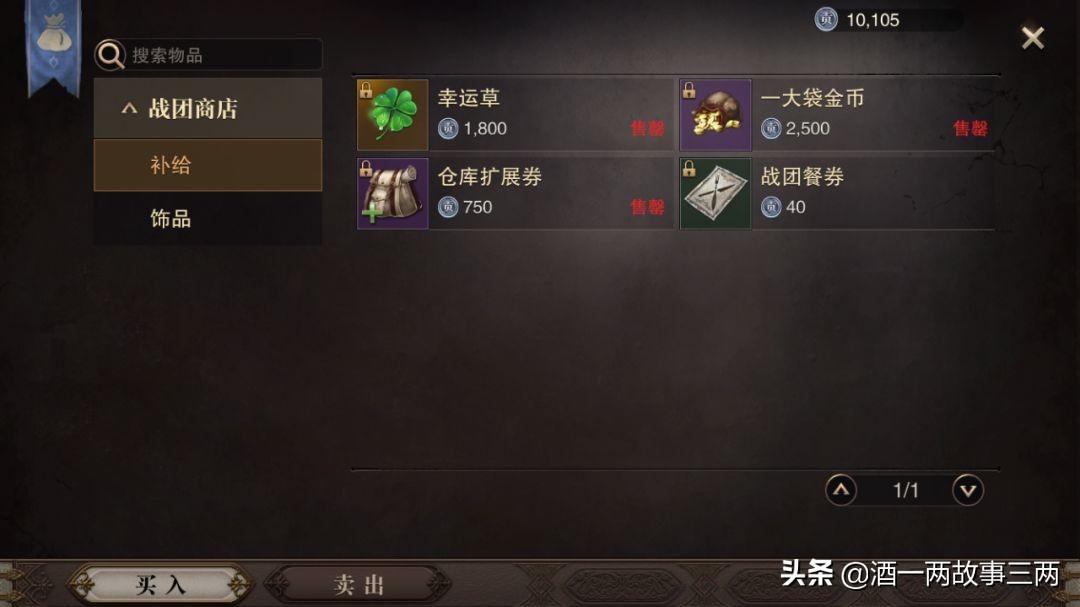Viewport: 1080px width, 607px height.
Task: Click the four-leaf clover item icon
Action: click(393, 114)
